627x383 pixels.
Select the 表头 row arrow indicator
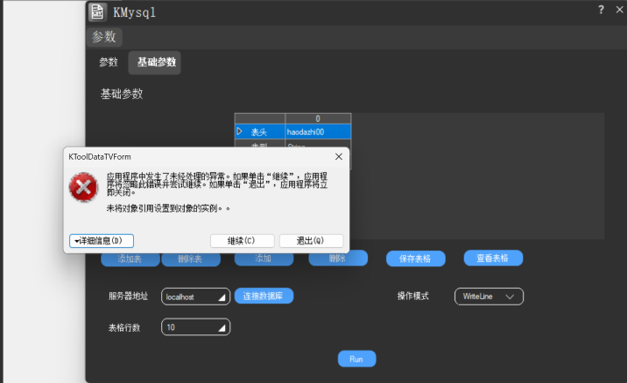coord(240,132)
